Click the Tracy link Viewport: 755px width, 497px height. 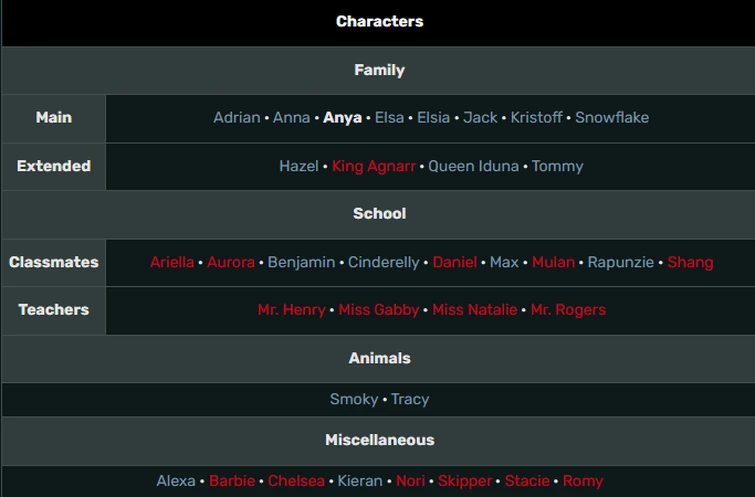(x=410, y=399)
